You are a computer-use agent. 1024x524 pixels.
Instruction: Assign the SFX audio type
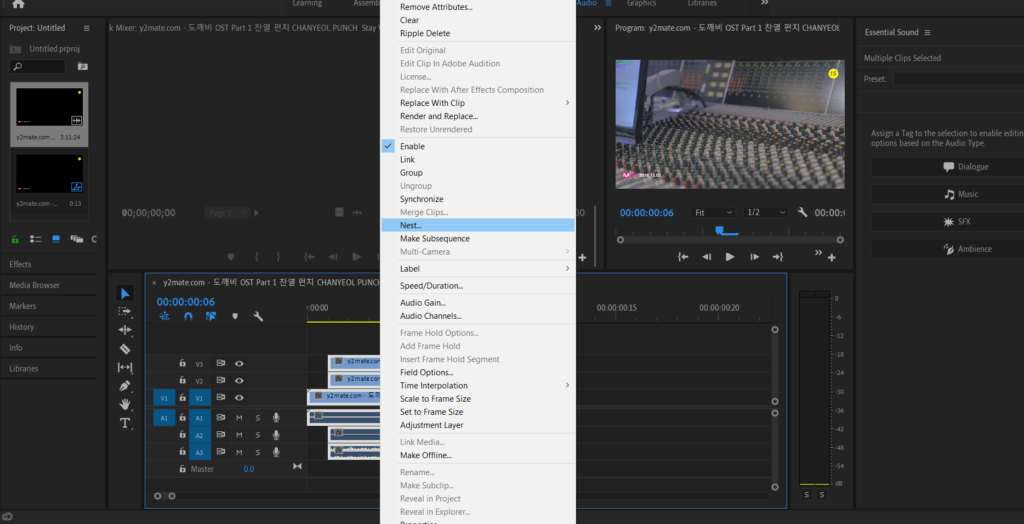pos(948,221)
